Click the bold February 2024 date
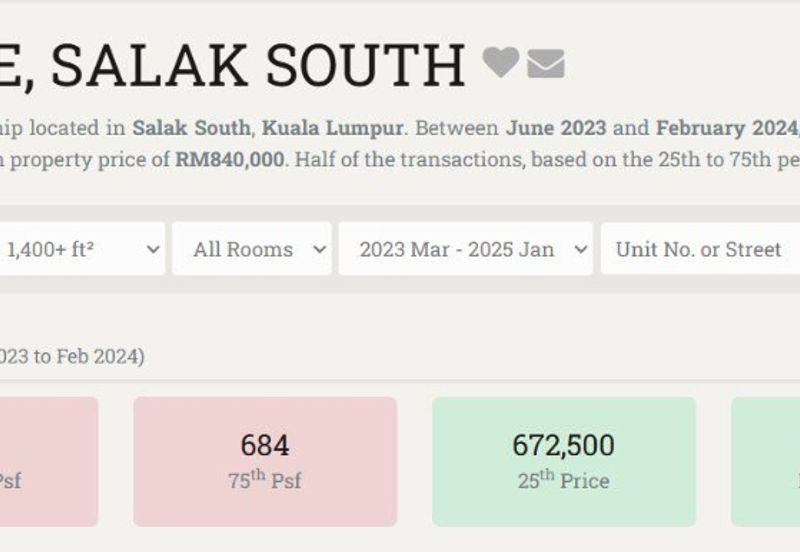This screenshot has width=800, height=552. (x=726, y=128)
